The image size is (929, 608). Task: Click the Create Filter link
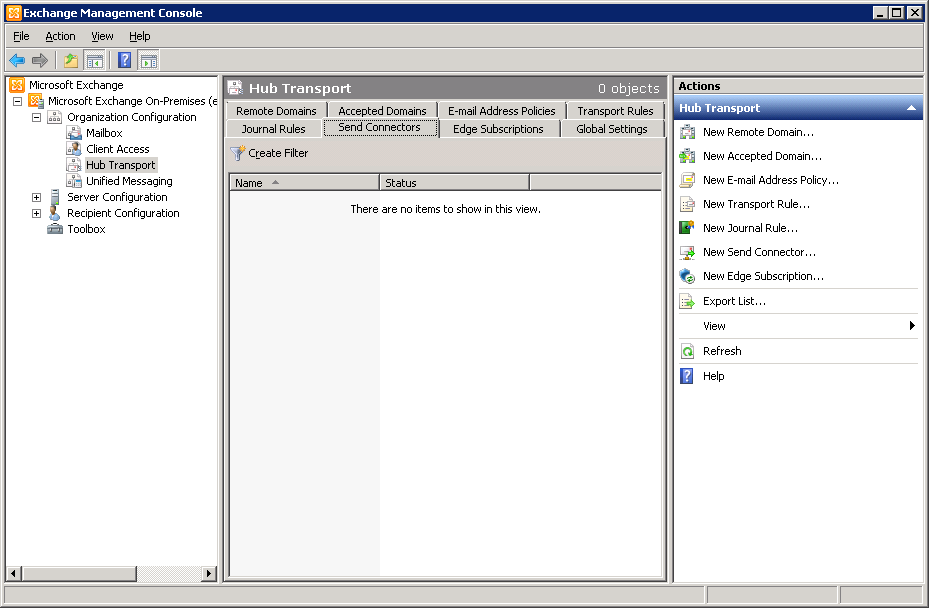[278, 153]
